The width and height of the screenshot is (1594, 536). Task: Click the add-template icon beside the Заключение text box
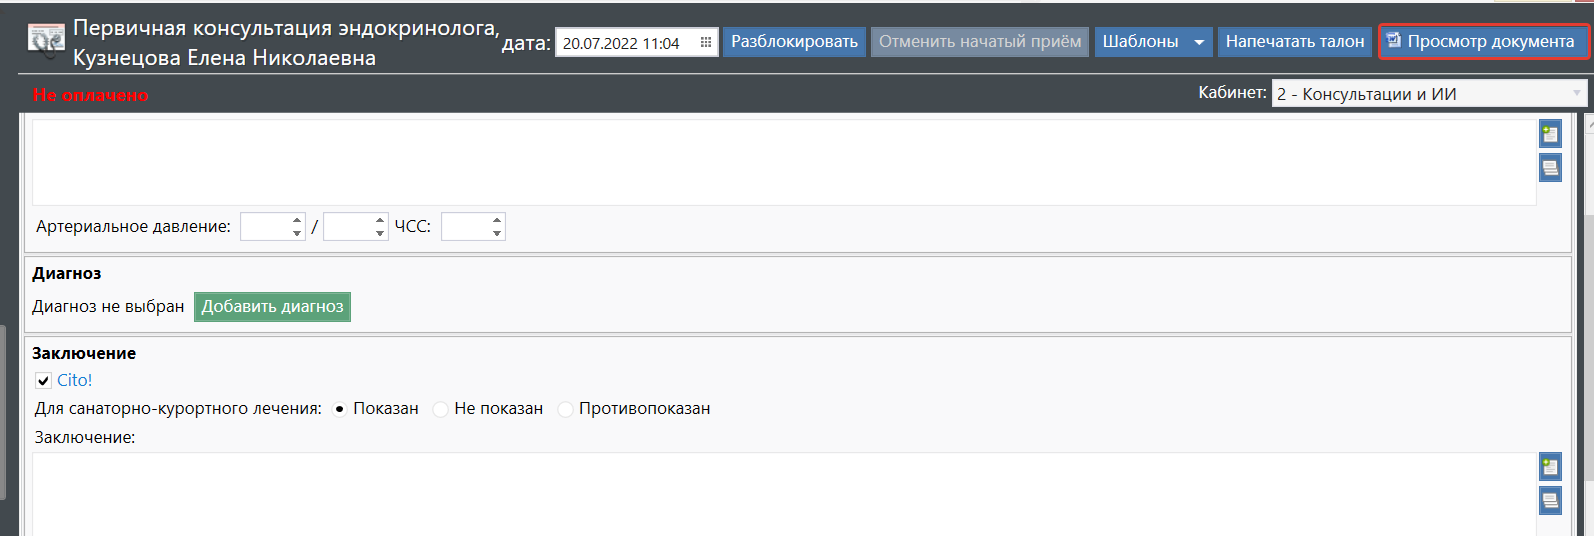[x=1550, y=467]
